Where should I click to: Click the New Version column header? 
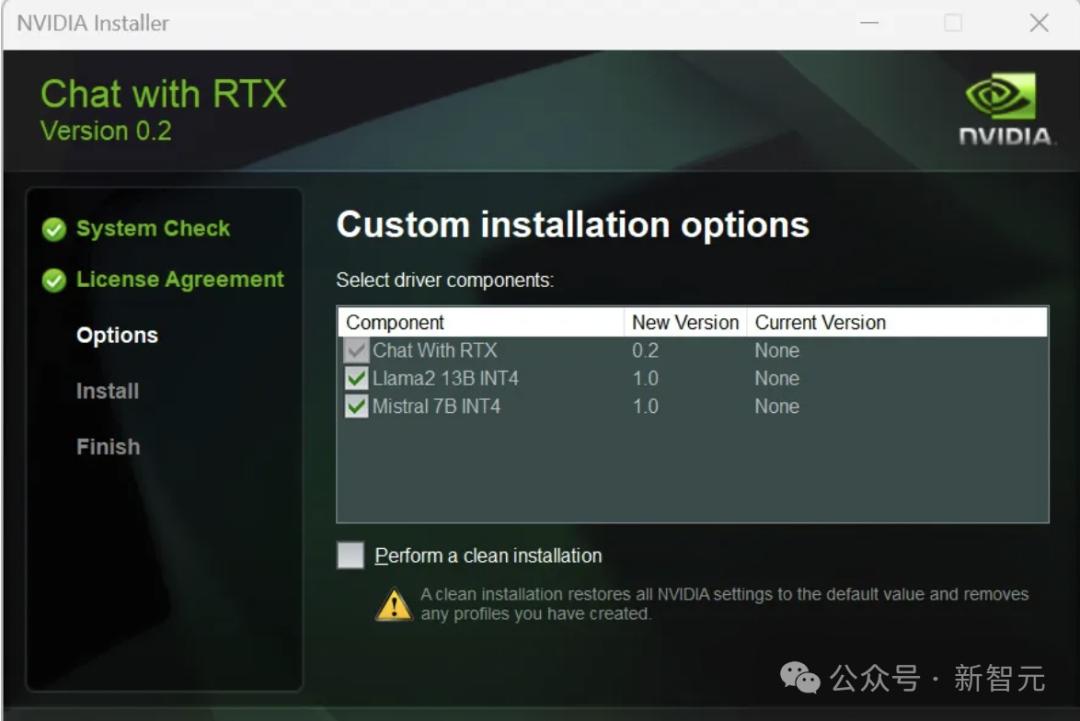click(x=685, y=322)
